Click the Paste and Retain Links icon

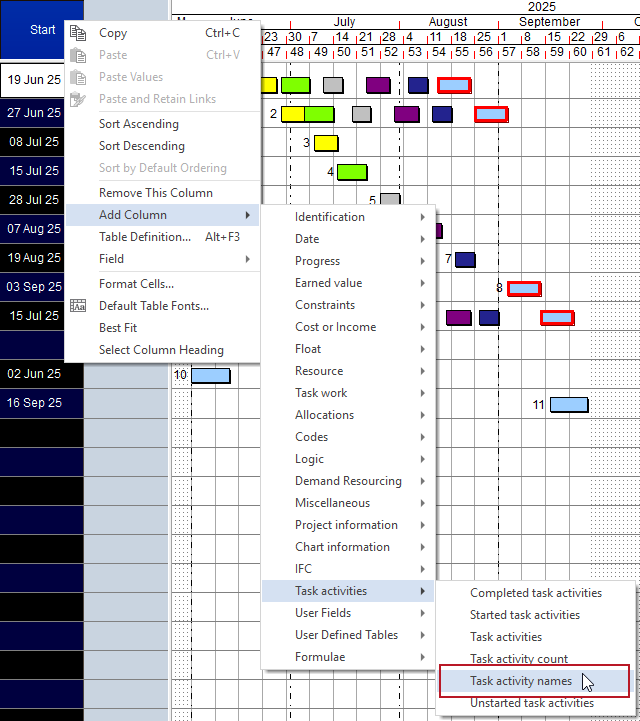click(x=78, y=99)
